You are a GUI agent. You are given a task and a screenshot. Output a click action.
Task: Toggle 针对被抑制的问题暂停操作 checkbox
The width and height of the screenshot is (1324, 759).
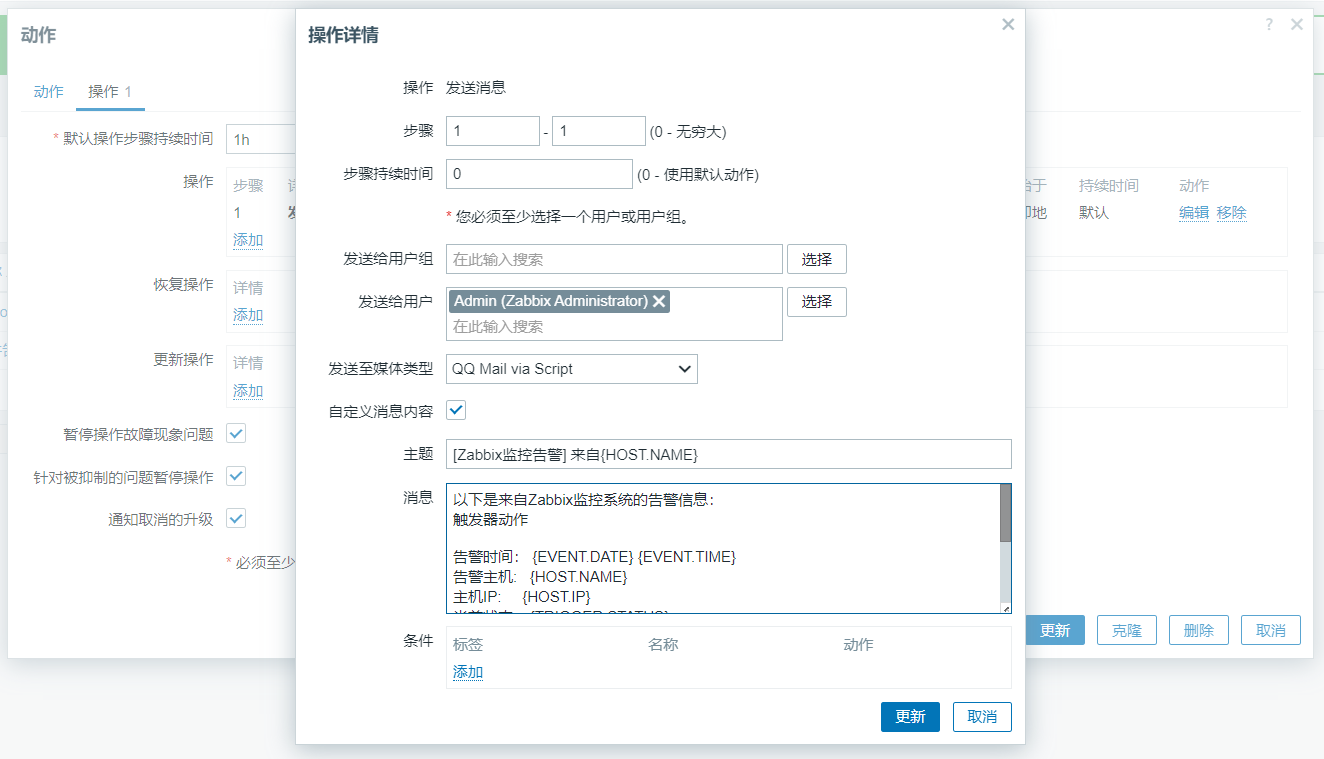pos(236,476)
